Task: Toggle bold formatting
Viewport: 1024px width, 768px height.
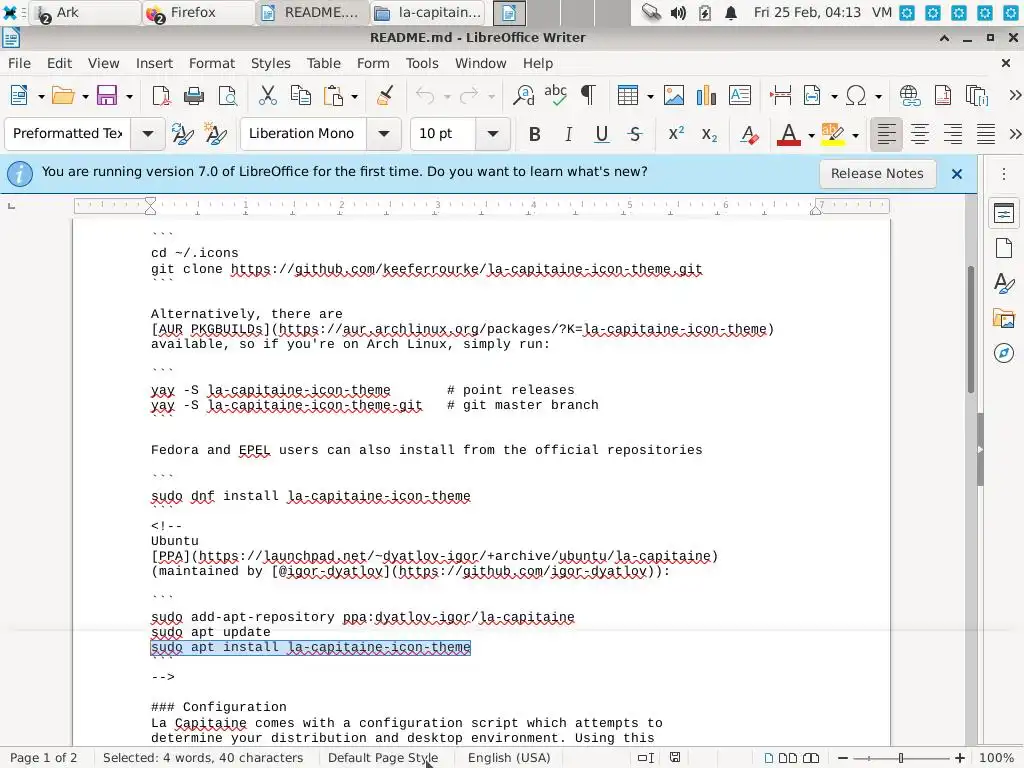Action: pyautogui.click(x=534, y=135)
